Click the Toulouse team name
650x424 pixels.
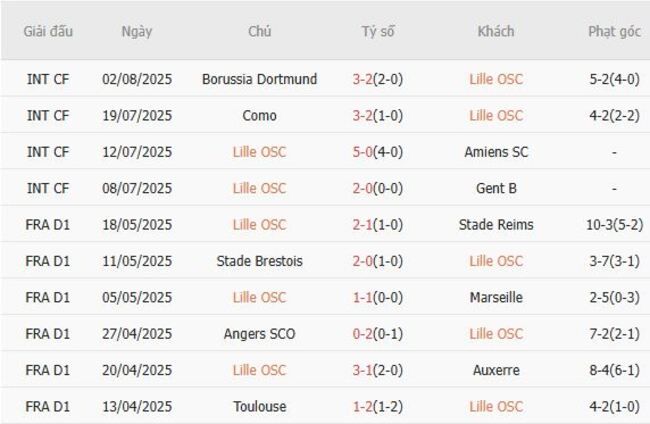pos(259,406)
